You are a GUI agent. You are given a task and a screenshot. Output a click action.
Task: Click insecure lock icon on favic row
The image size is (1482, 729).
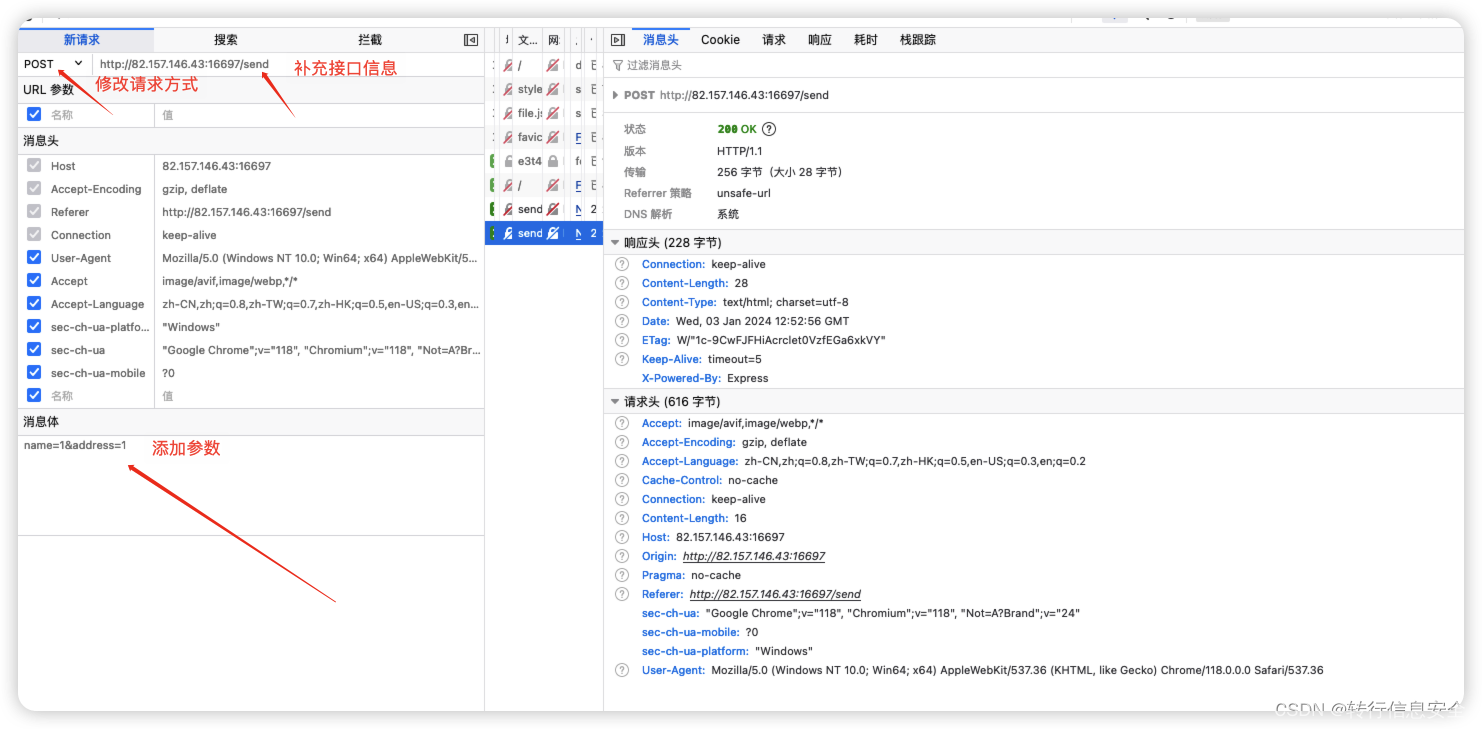[x=552, y=137]
